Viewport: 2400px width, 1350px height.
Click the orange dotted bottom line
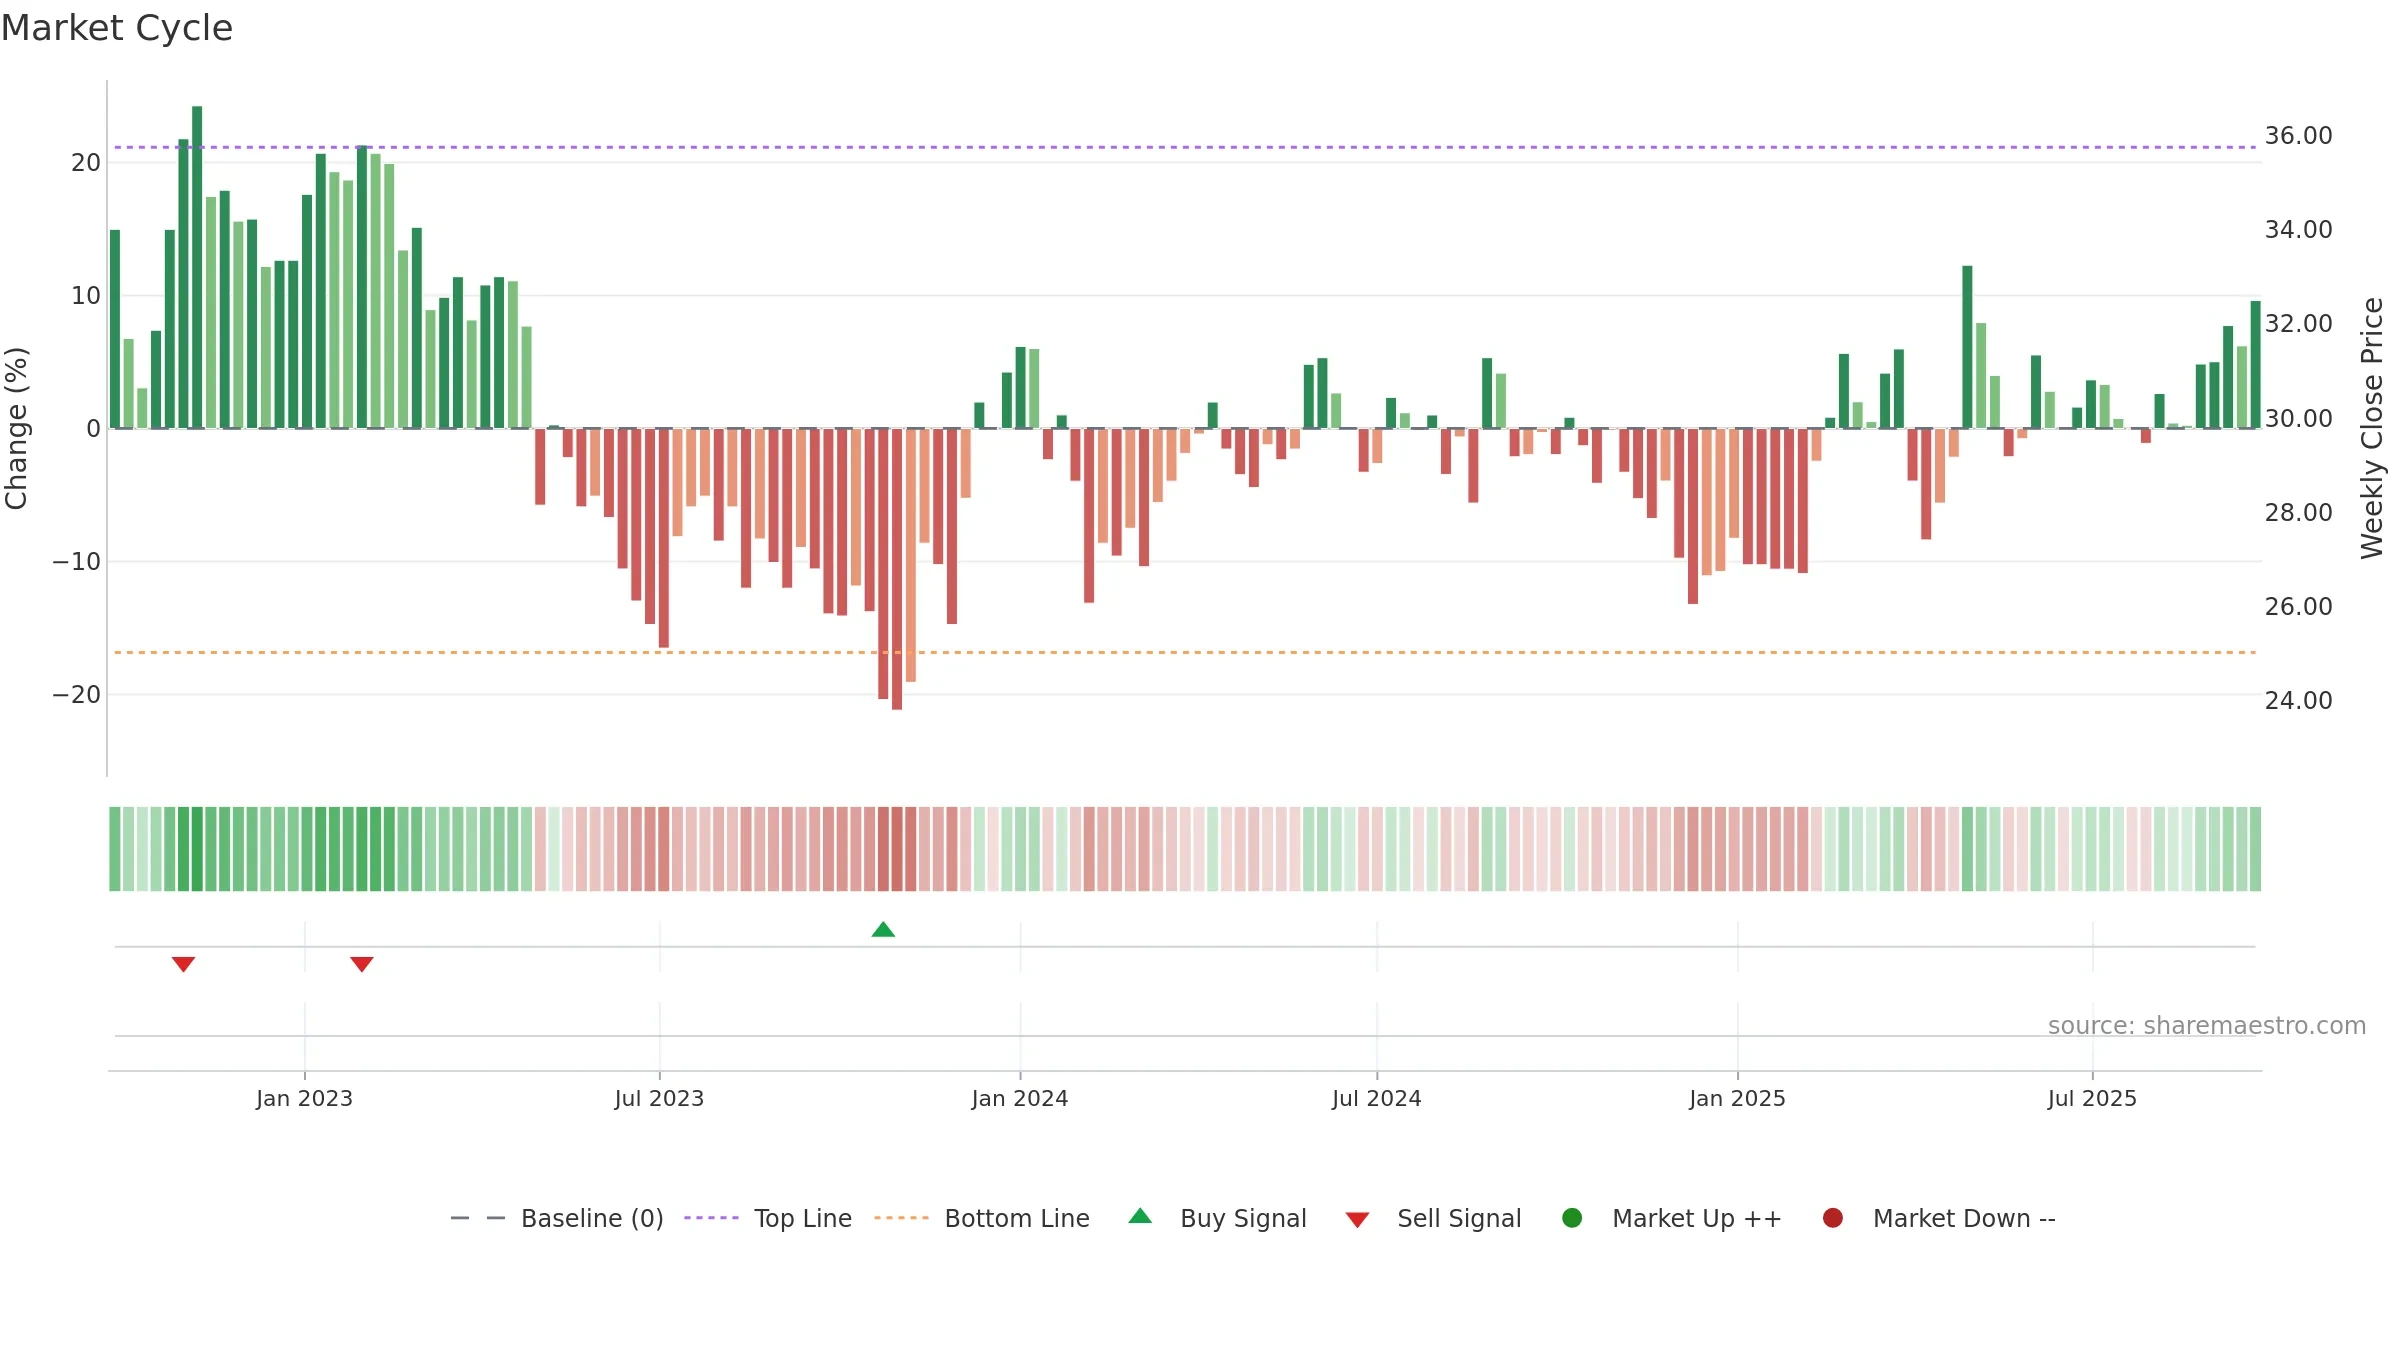click(x=1185, y=652)
